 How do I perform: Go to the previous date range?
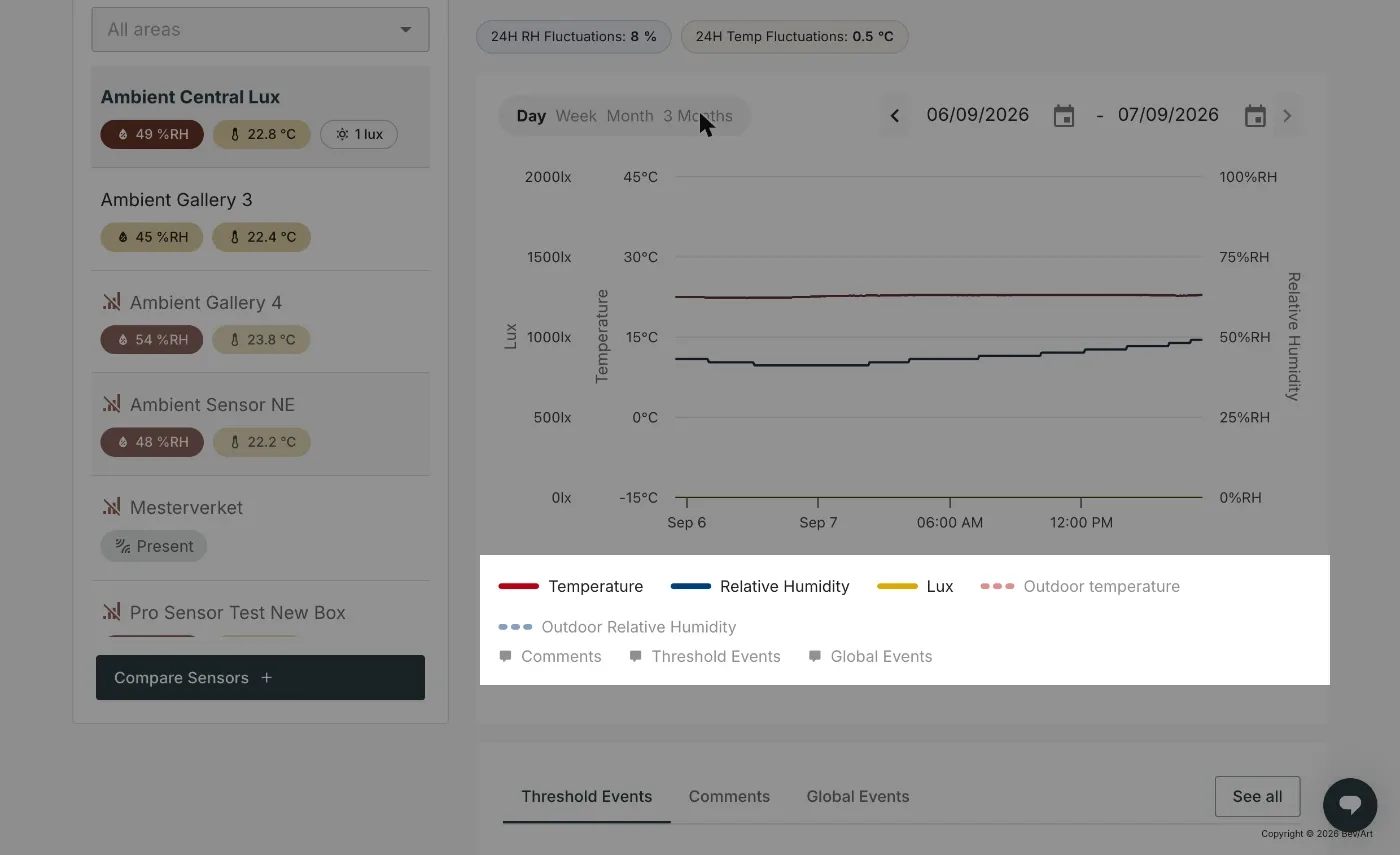tap(895, 116)
